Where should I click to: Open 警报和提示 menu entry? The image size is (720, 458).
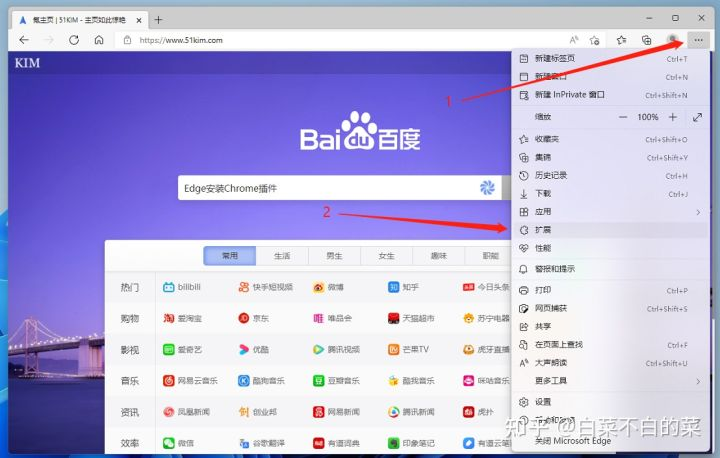coord(610,269)
